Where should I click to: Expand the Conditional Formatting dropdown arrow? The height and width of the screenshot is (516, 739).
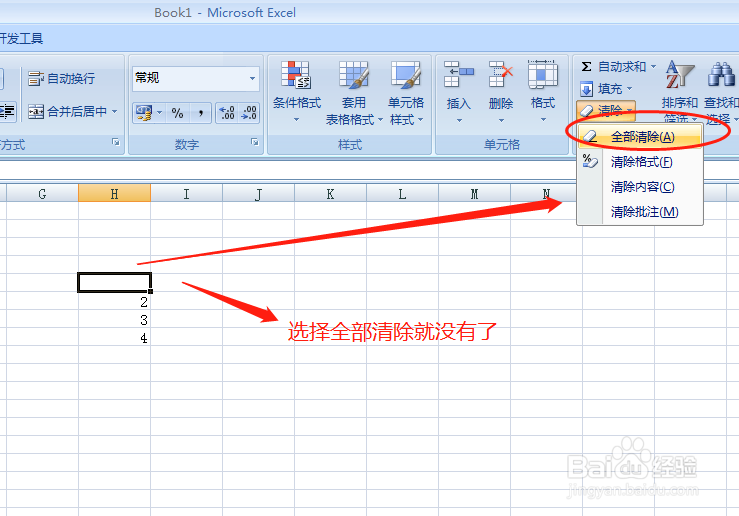296,120
